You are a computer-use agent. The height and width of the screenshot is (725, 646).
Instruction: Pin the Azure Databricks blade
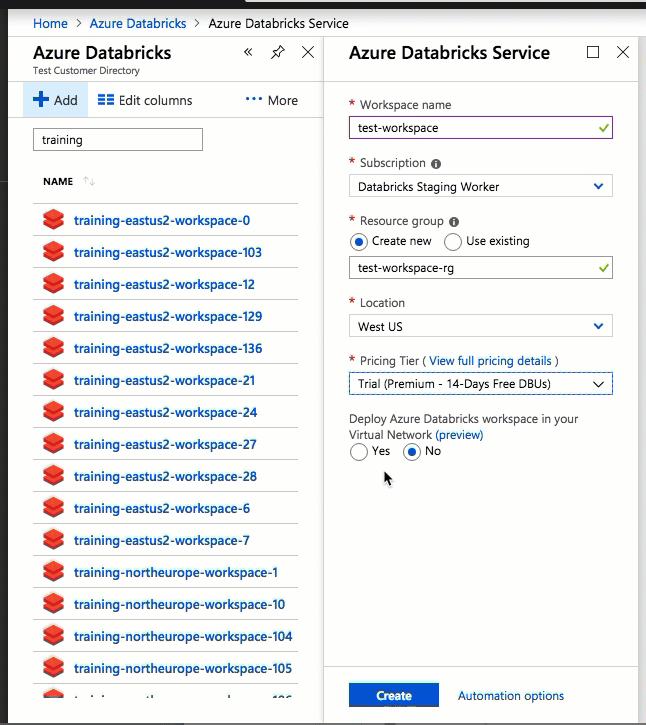(x=278, y=52)
